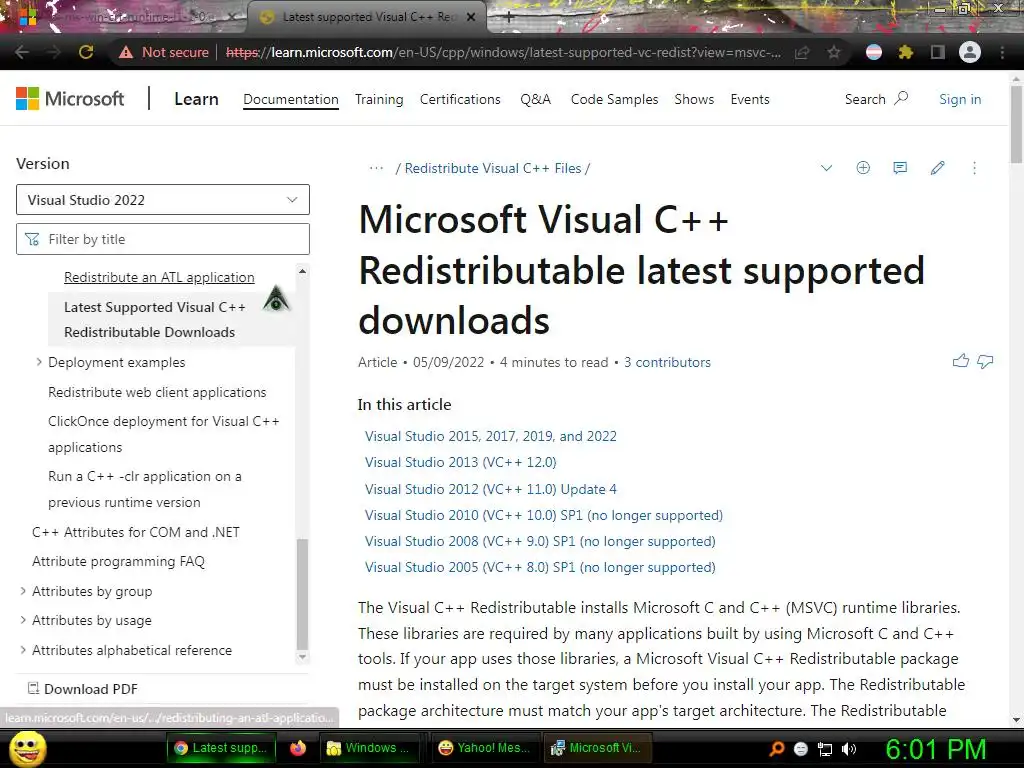Expand Attributes alphabetical reference node

click(x=23, y=650)
